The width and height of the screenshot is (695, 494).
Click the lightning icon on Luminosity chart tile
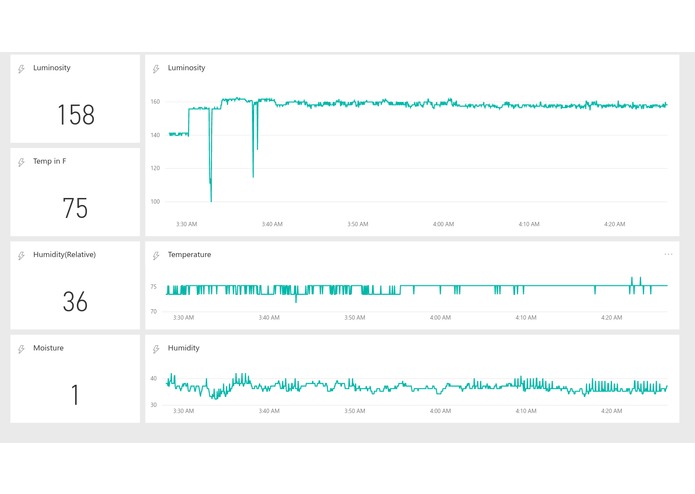coord(156,69)
